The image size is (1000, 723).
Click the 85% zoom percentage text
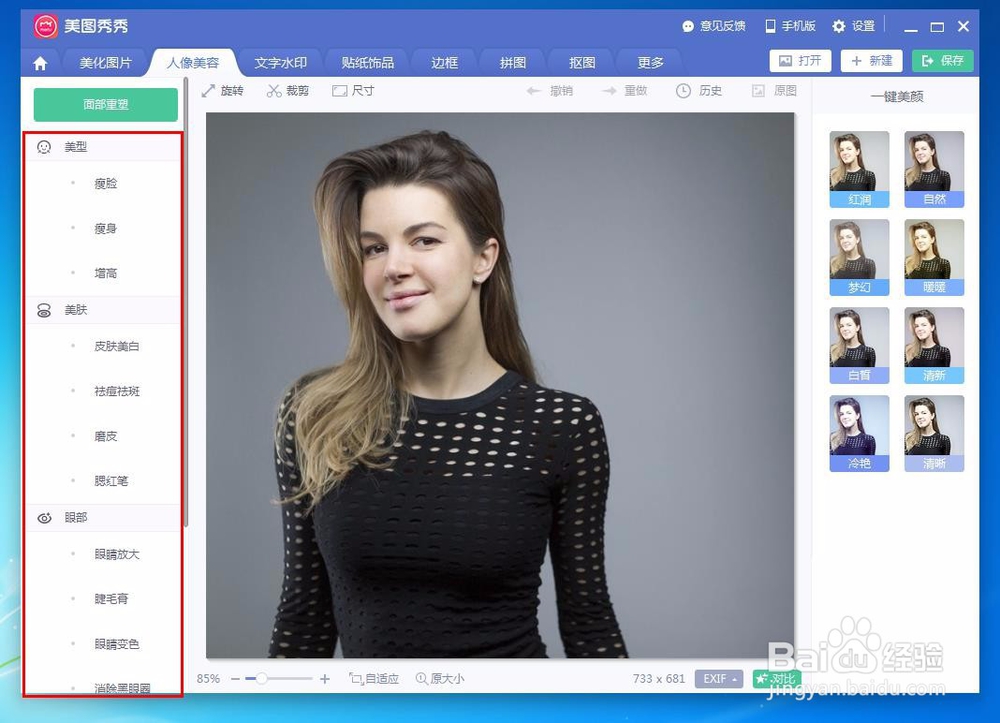(208, 679)
